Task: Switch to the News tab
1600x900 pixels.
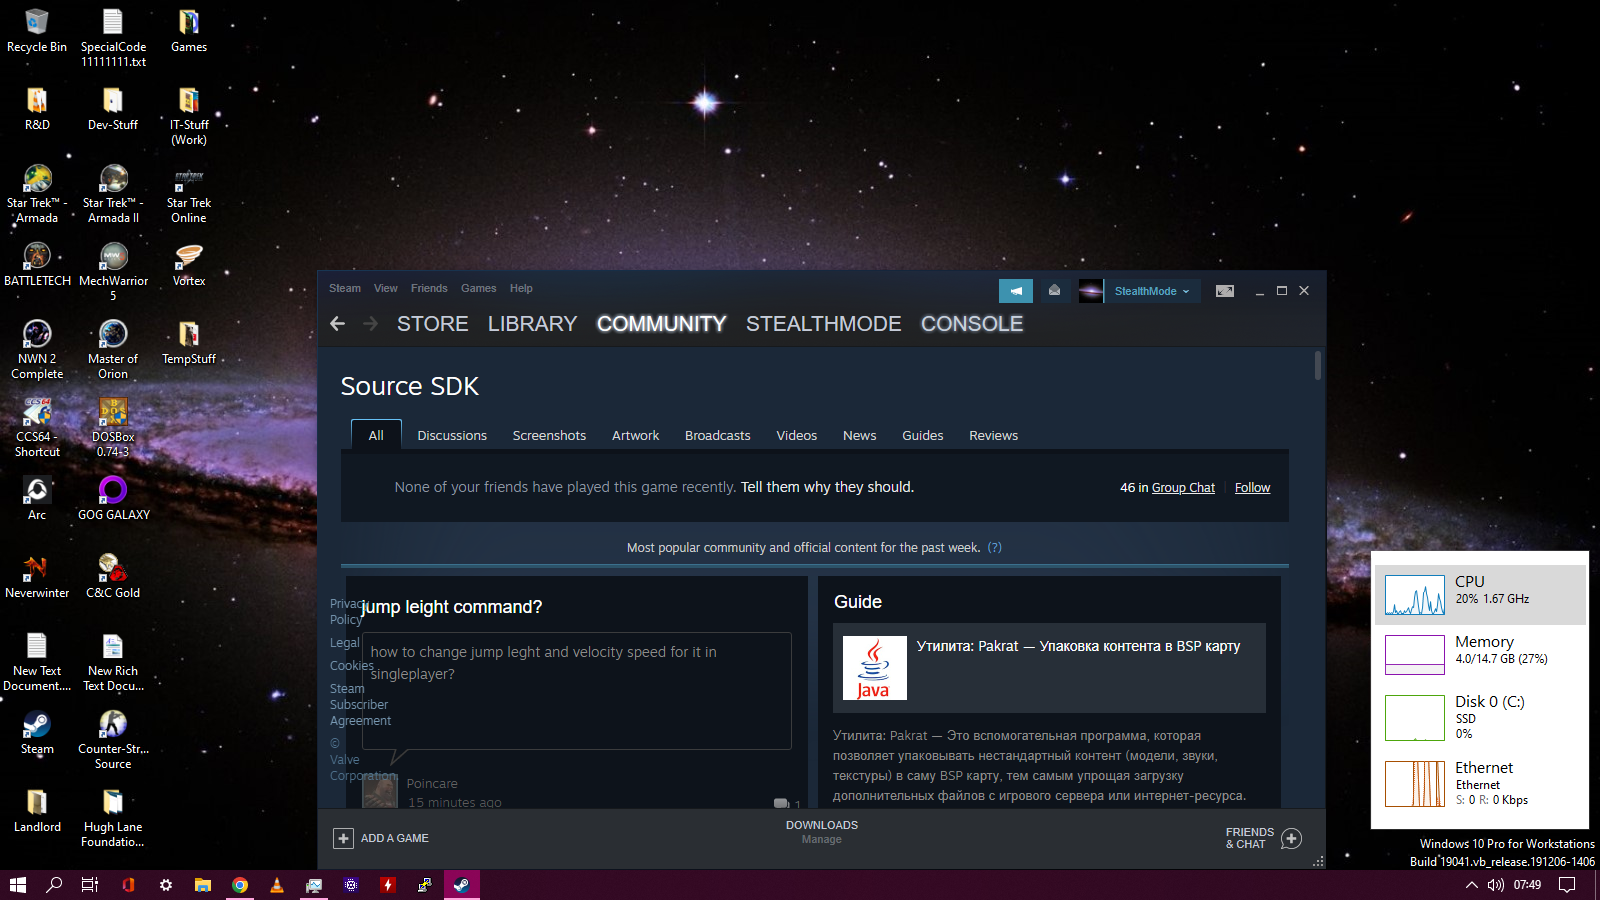Action: click(859, 435)
